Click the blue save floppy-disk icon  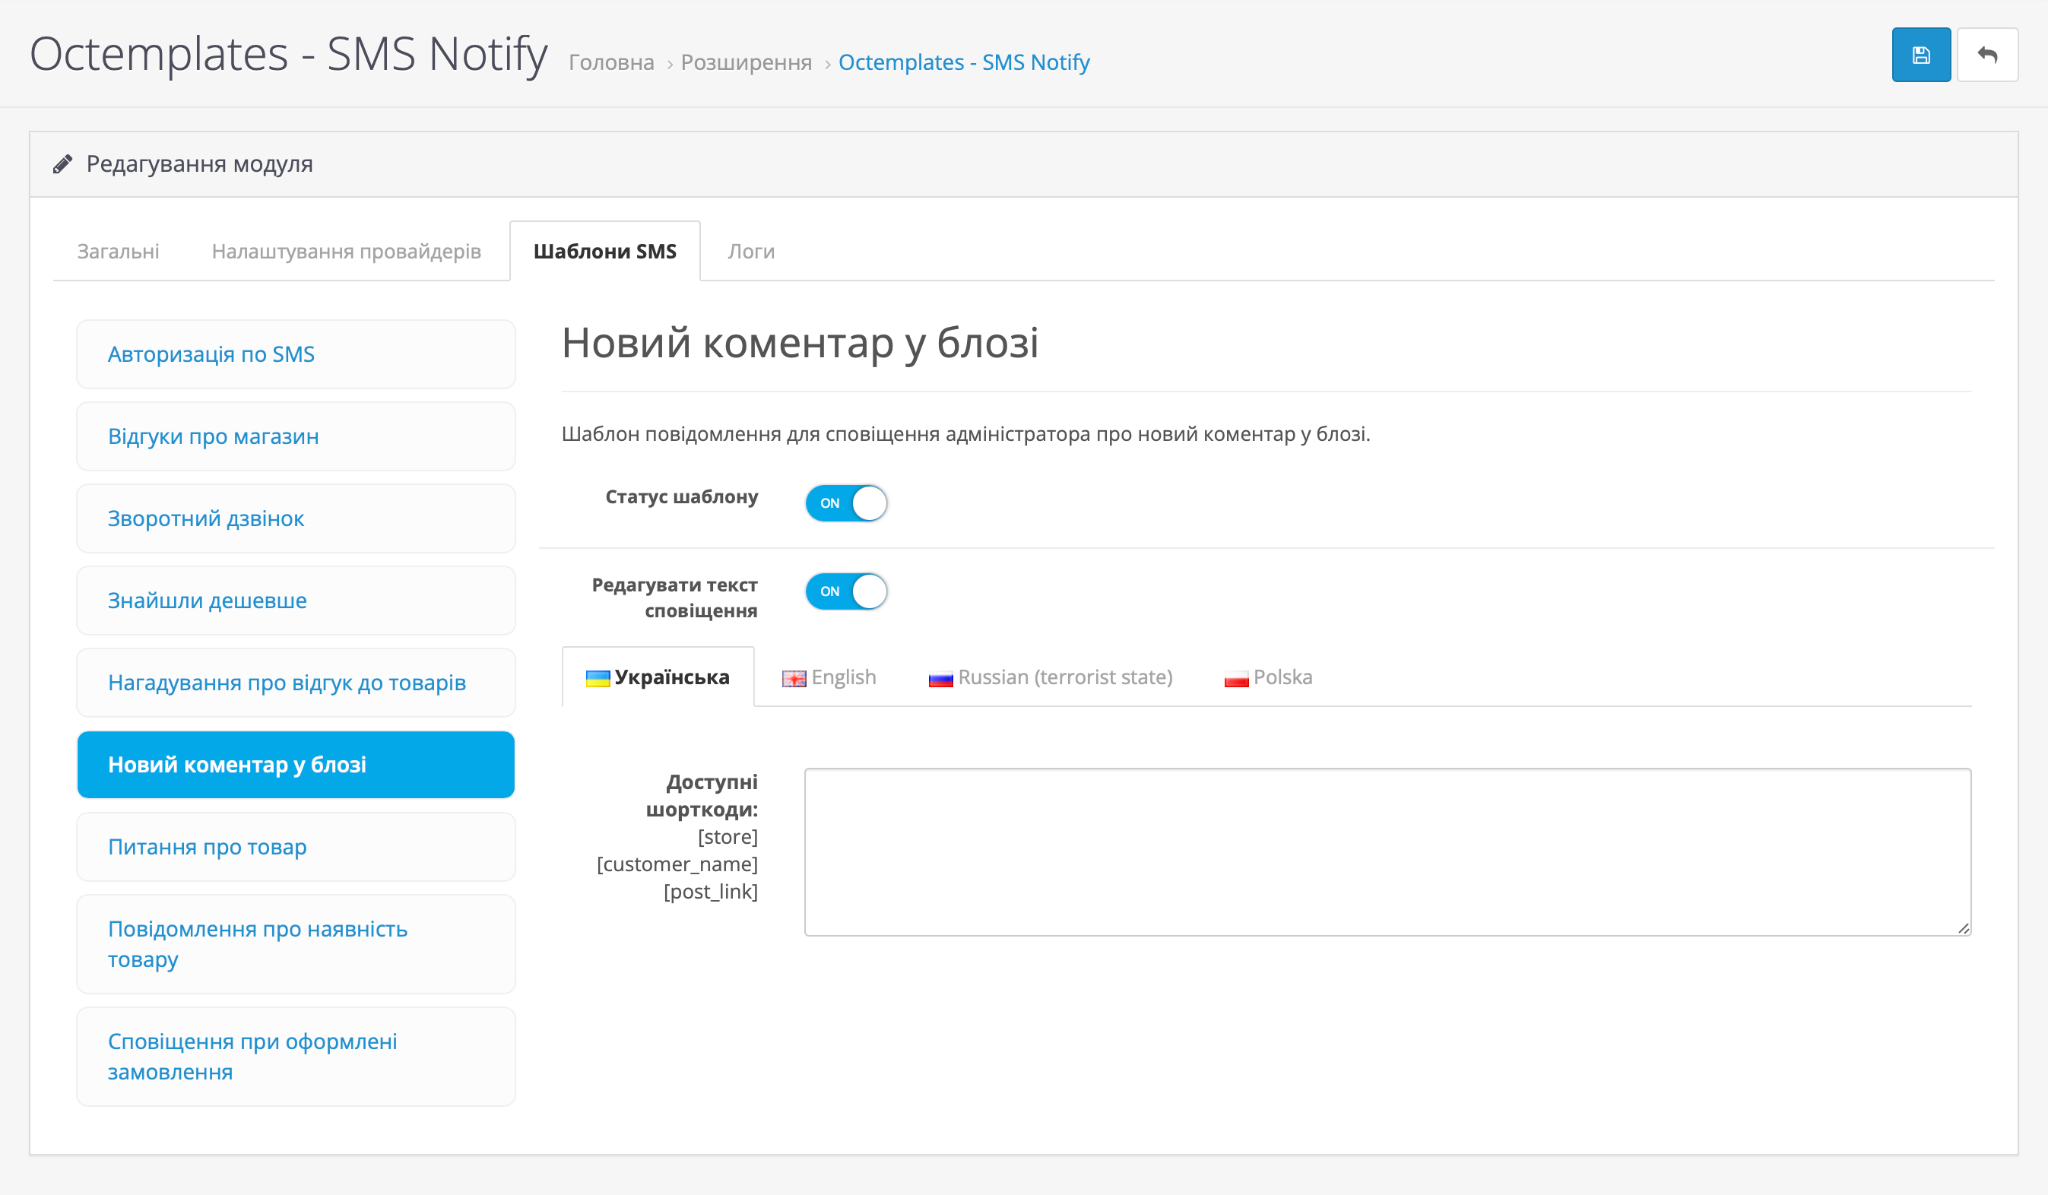1921,55
